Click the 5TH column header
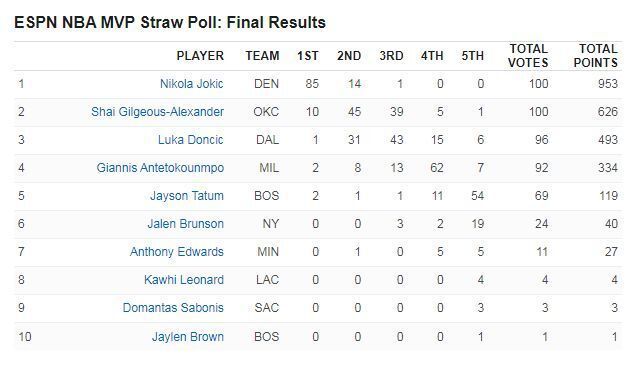This screenshot has height=365, width=637. click(x=472, y=56)
